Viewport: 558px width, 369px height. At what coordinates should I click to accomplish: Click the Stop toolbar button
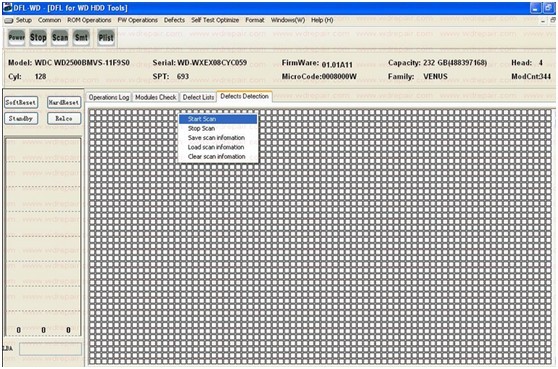pos(38,37)
